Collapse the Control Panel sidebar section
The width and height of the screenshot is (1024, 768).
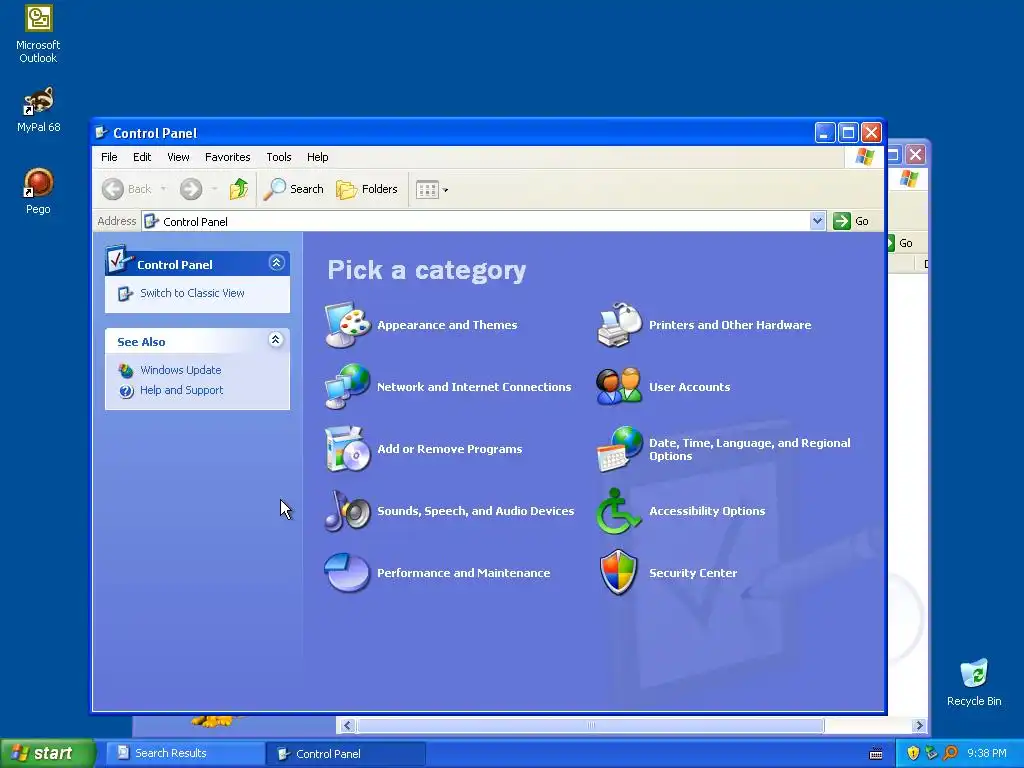point(276,263)
